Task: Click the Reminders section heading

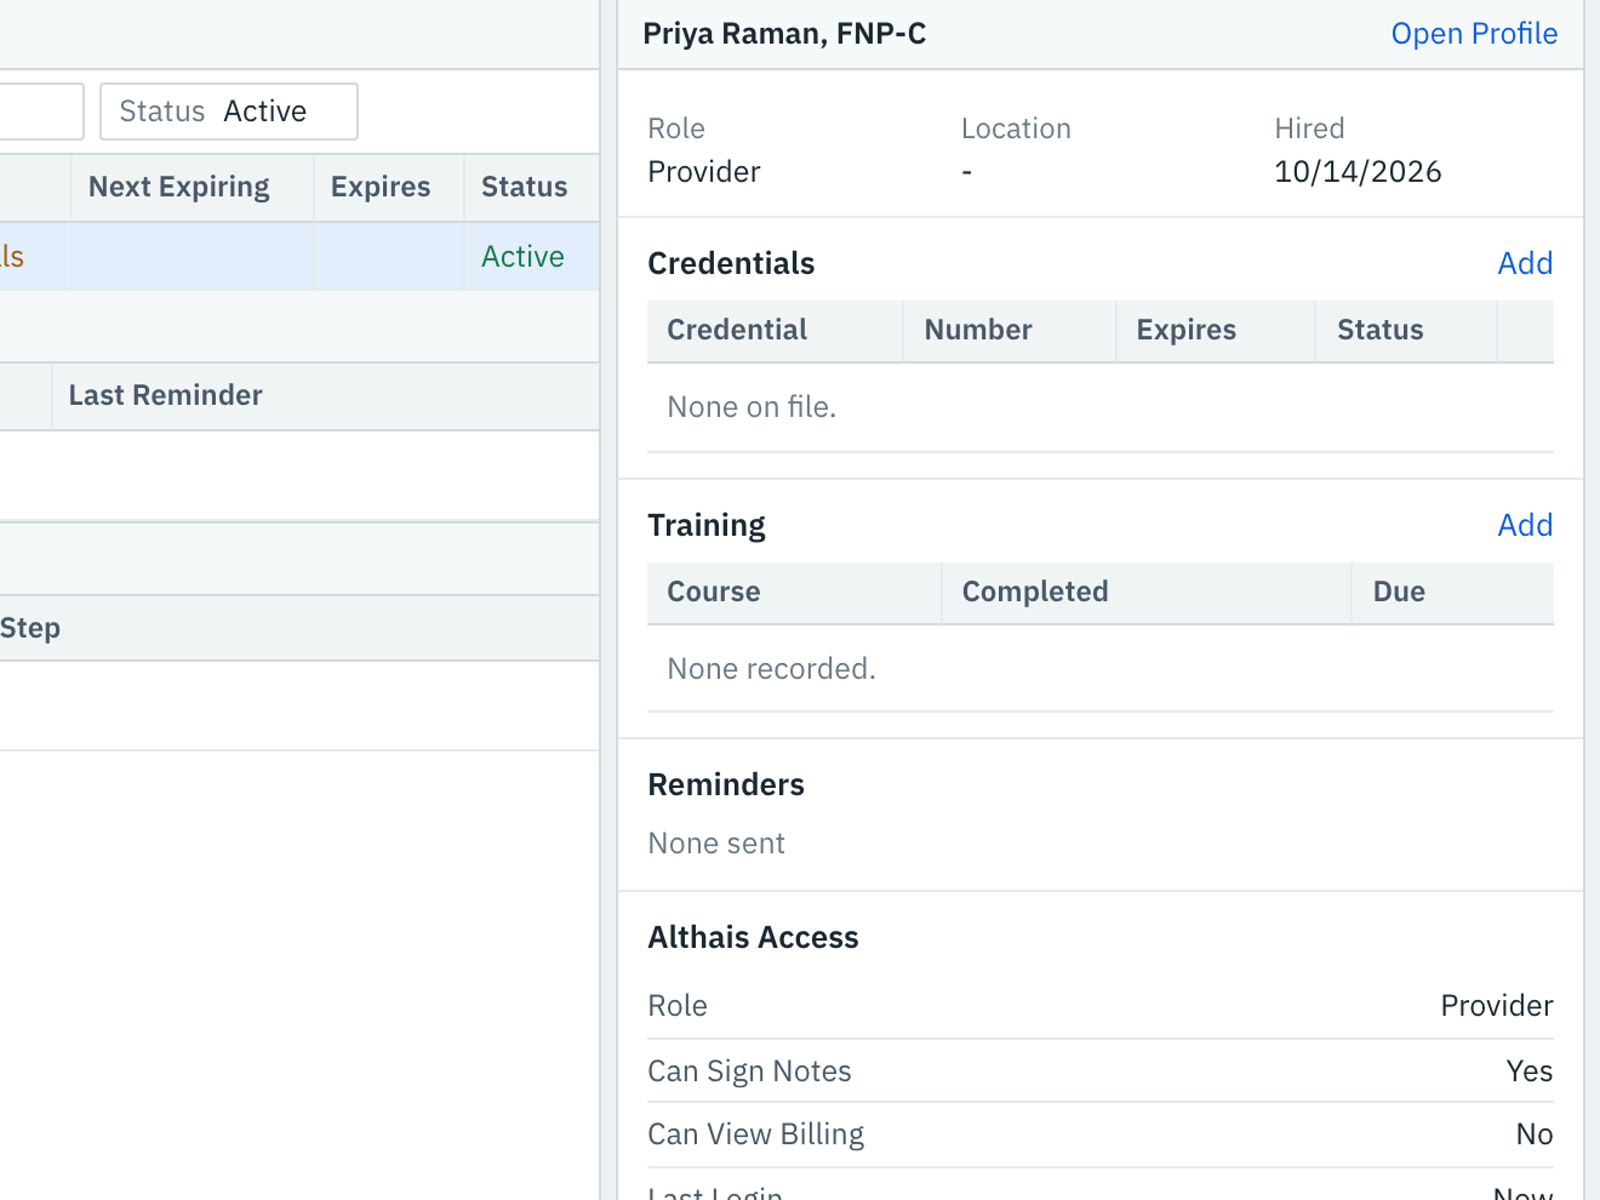Action: tap(726, 785)
